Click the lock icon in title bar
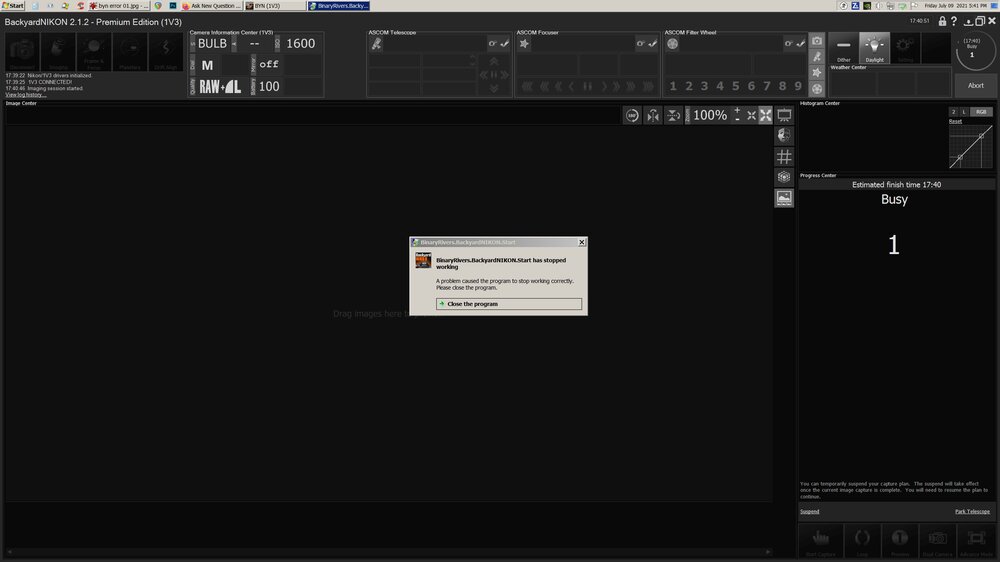Screen dimensions: 1000x562 point(942,21)
